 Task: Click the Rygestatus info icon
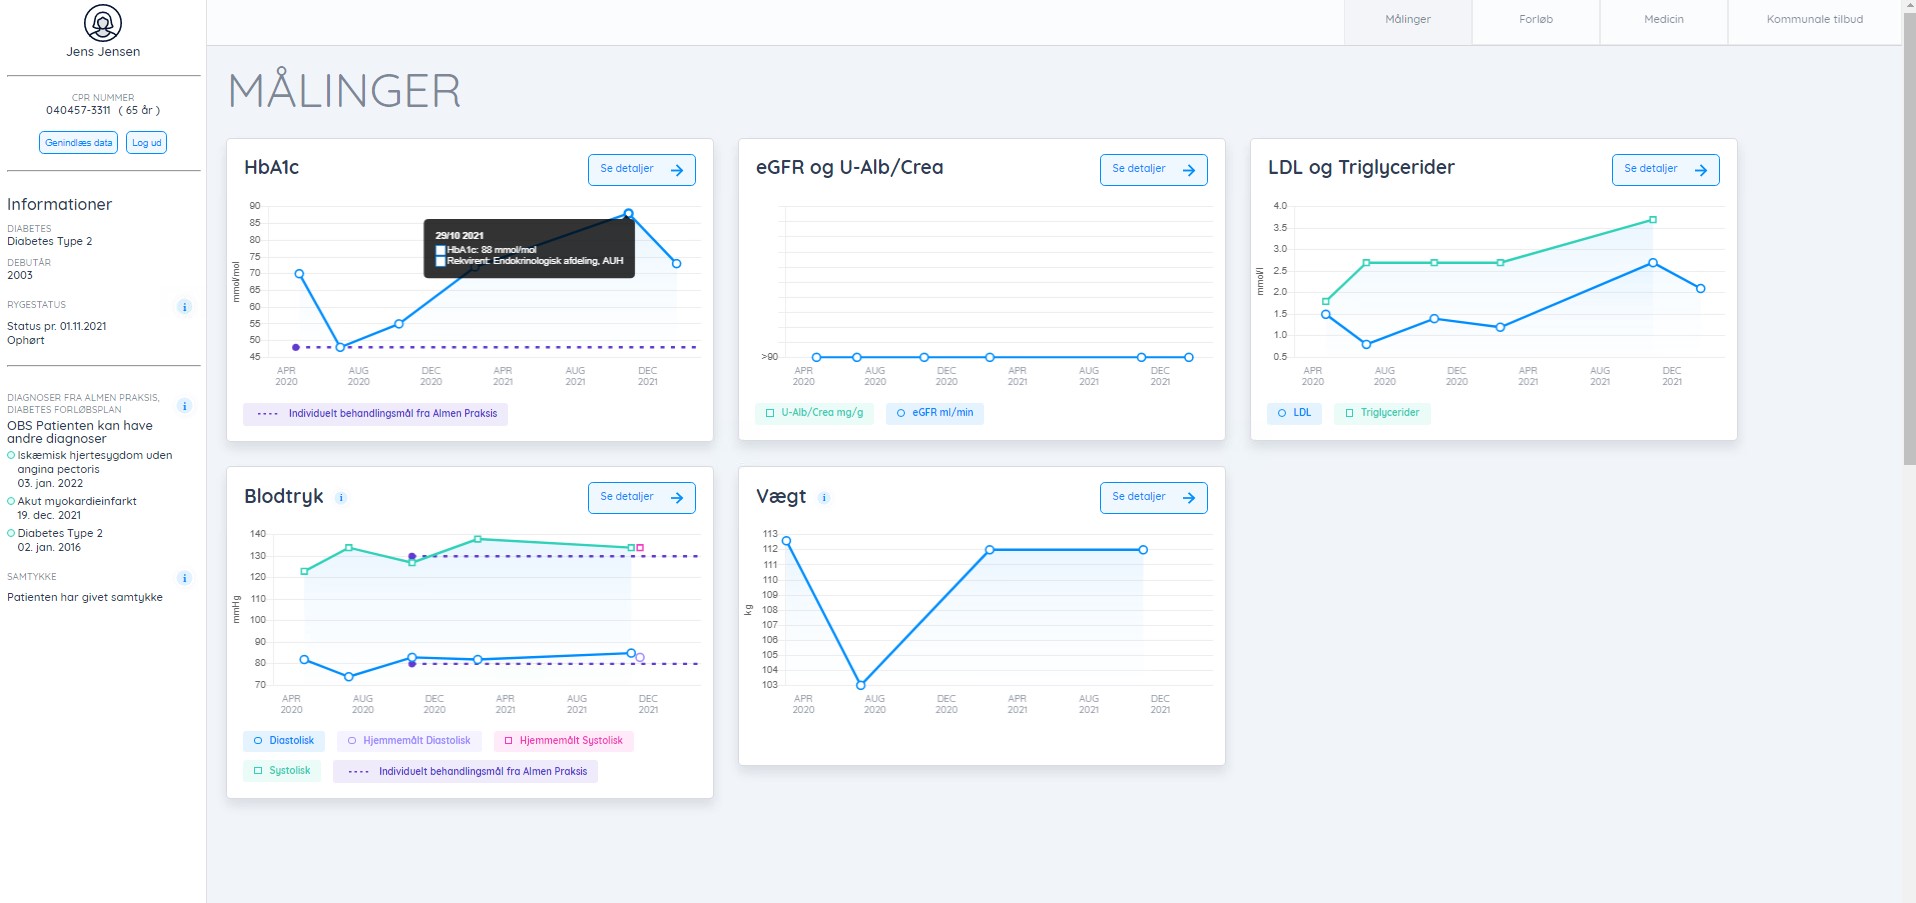point(184,307)
